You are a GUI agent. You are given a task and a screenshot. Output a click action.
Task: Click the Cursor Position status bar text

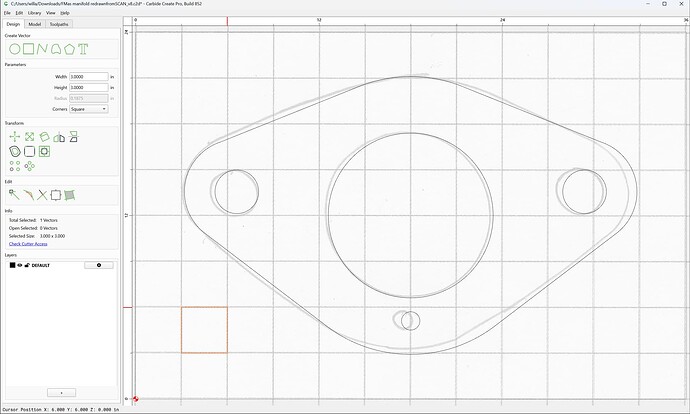(x=61, y=410)
